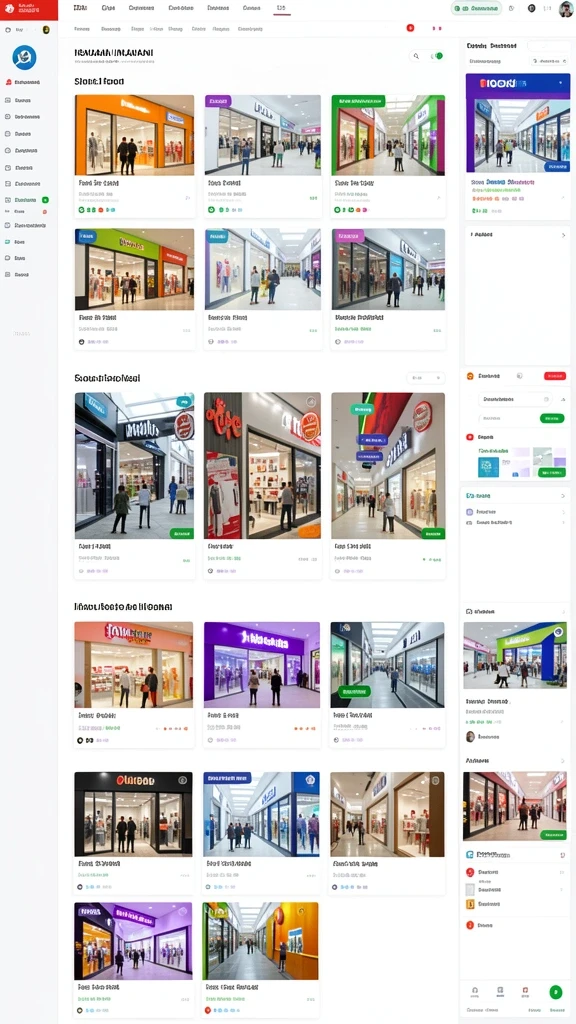576x1024 pixels.
Task: Open the dropdown at top of right panel
Action: (x=549, y=61)
